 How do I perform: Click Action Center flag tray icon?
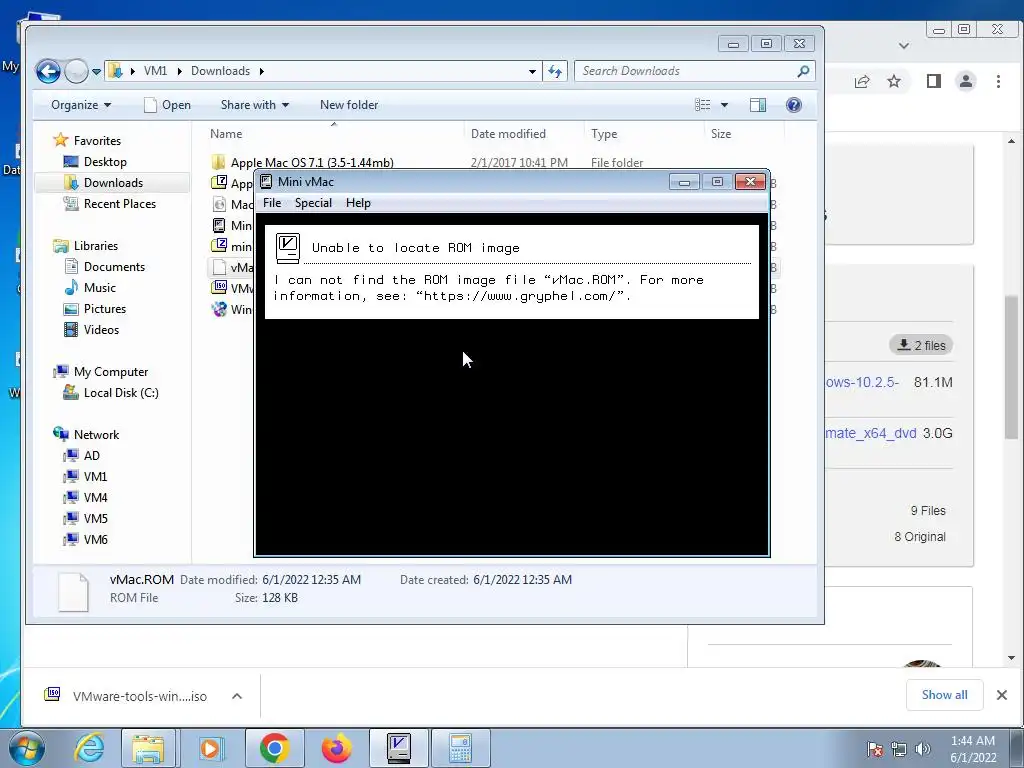coord(875,748)
